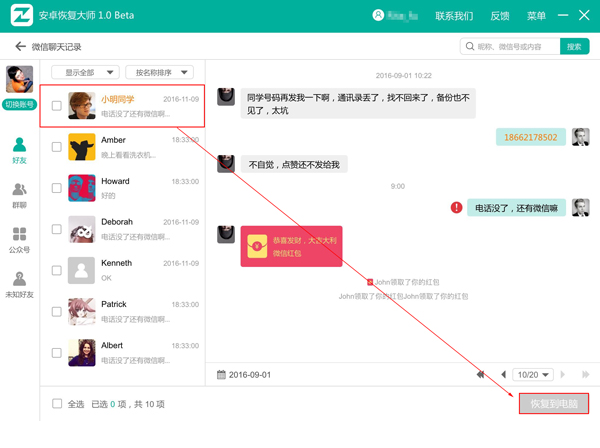
Task: Go to previous page with left arrow
Action: point(504,375)
